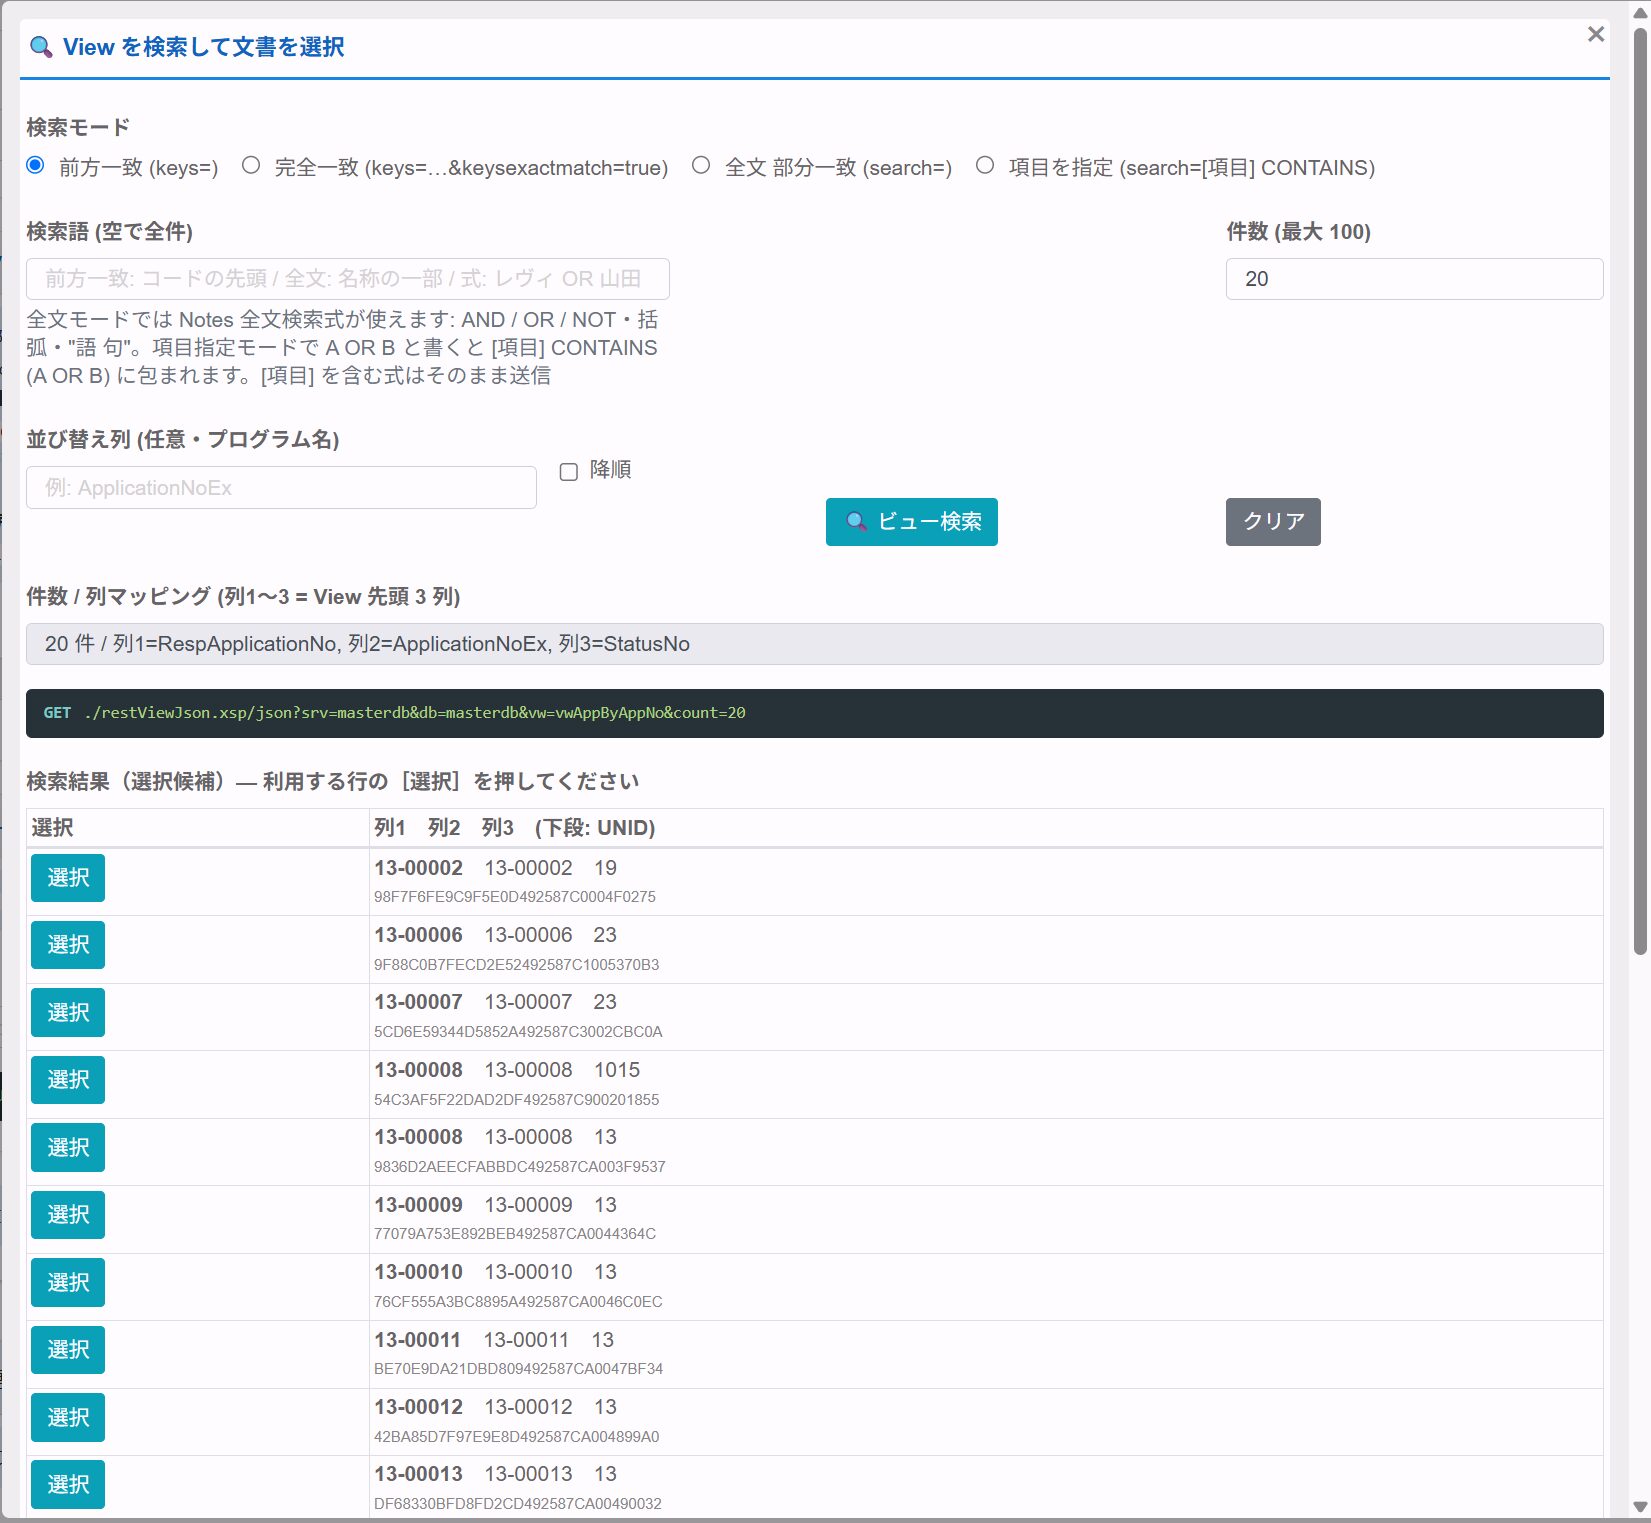Choose 選択 for row 13-00012

(68, 1417)
